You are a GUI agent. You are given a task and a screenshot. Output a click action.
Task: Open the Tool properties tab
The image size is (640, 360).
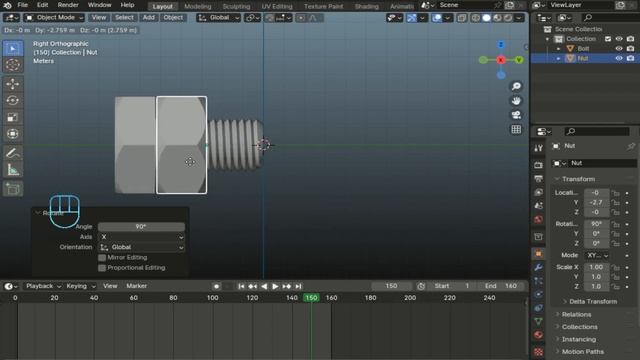click(x=538, y=148)
